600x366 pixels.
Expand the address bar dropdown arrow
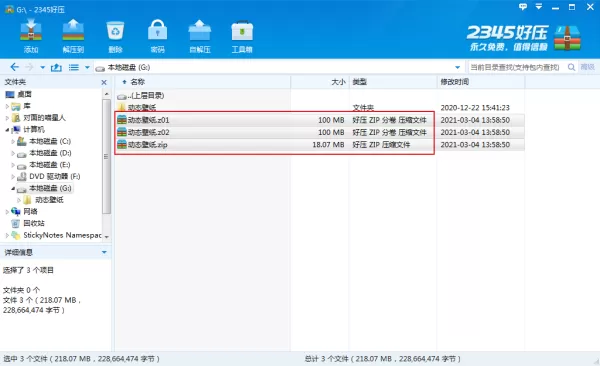click(x=457, y=68)
